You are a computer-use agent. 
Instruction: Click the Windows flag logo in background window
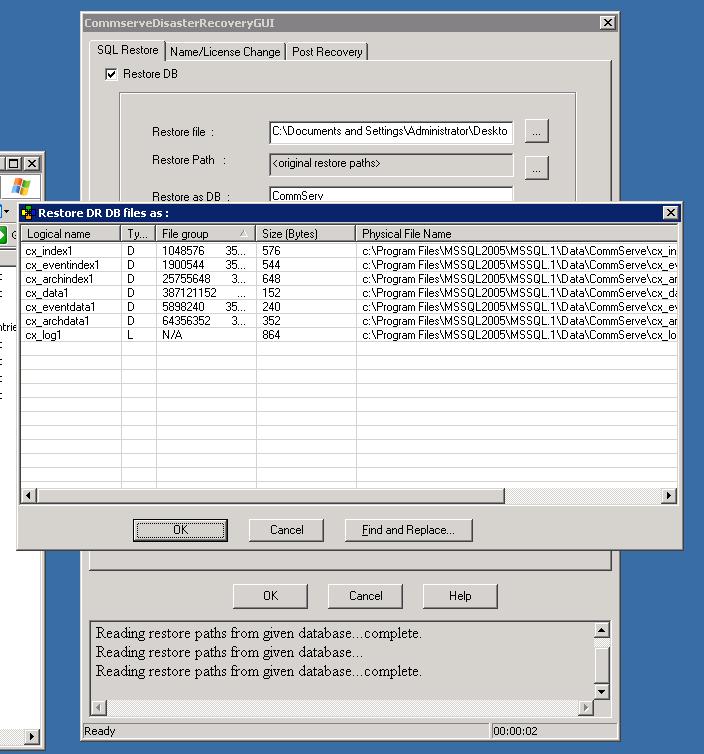point(21,187)
